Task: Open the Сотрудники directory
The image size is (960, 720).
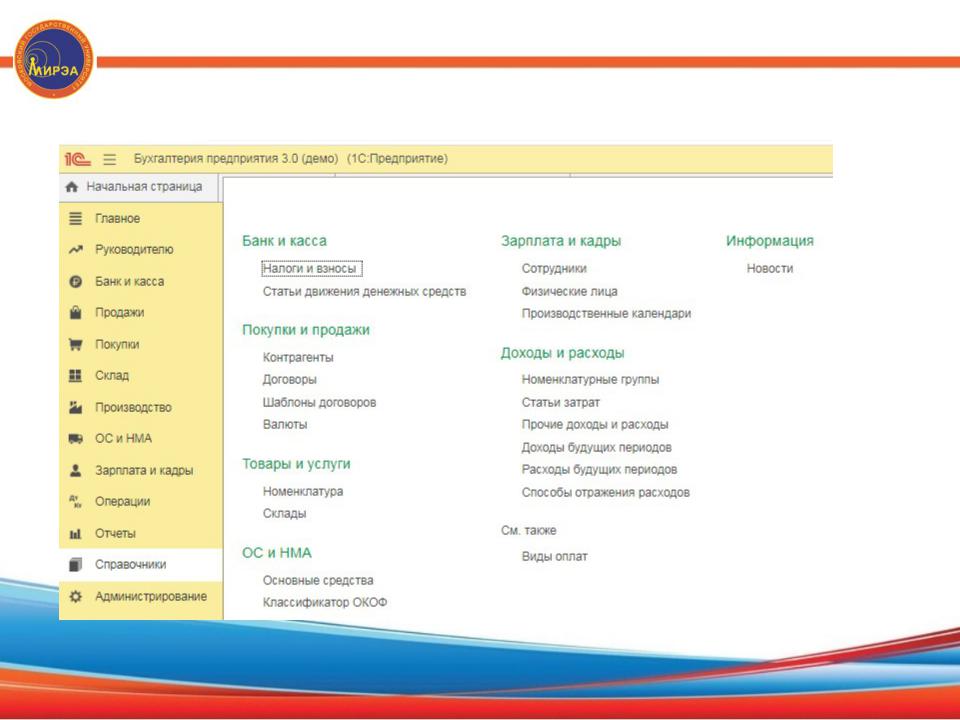Action: click(554, 269)
